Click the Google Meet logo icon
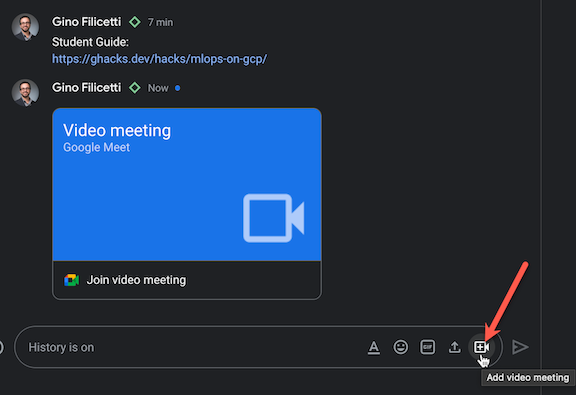The image size is (576, 395). point(72,280)
